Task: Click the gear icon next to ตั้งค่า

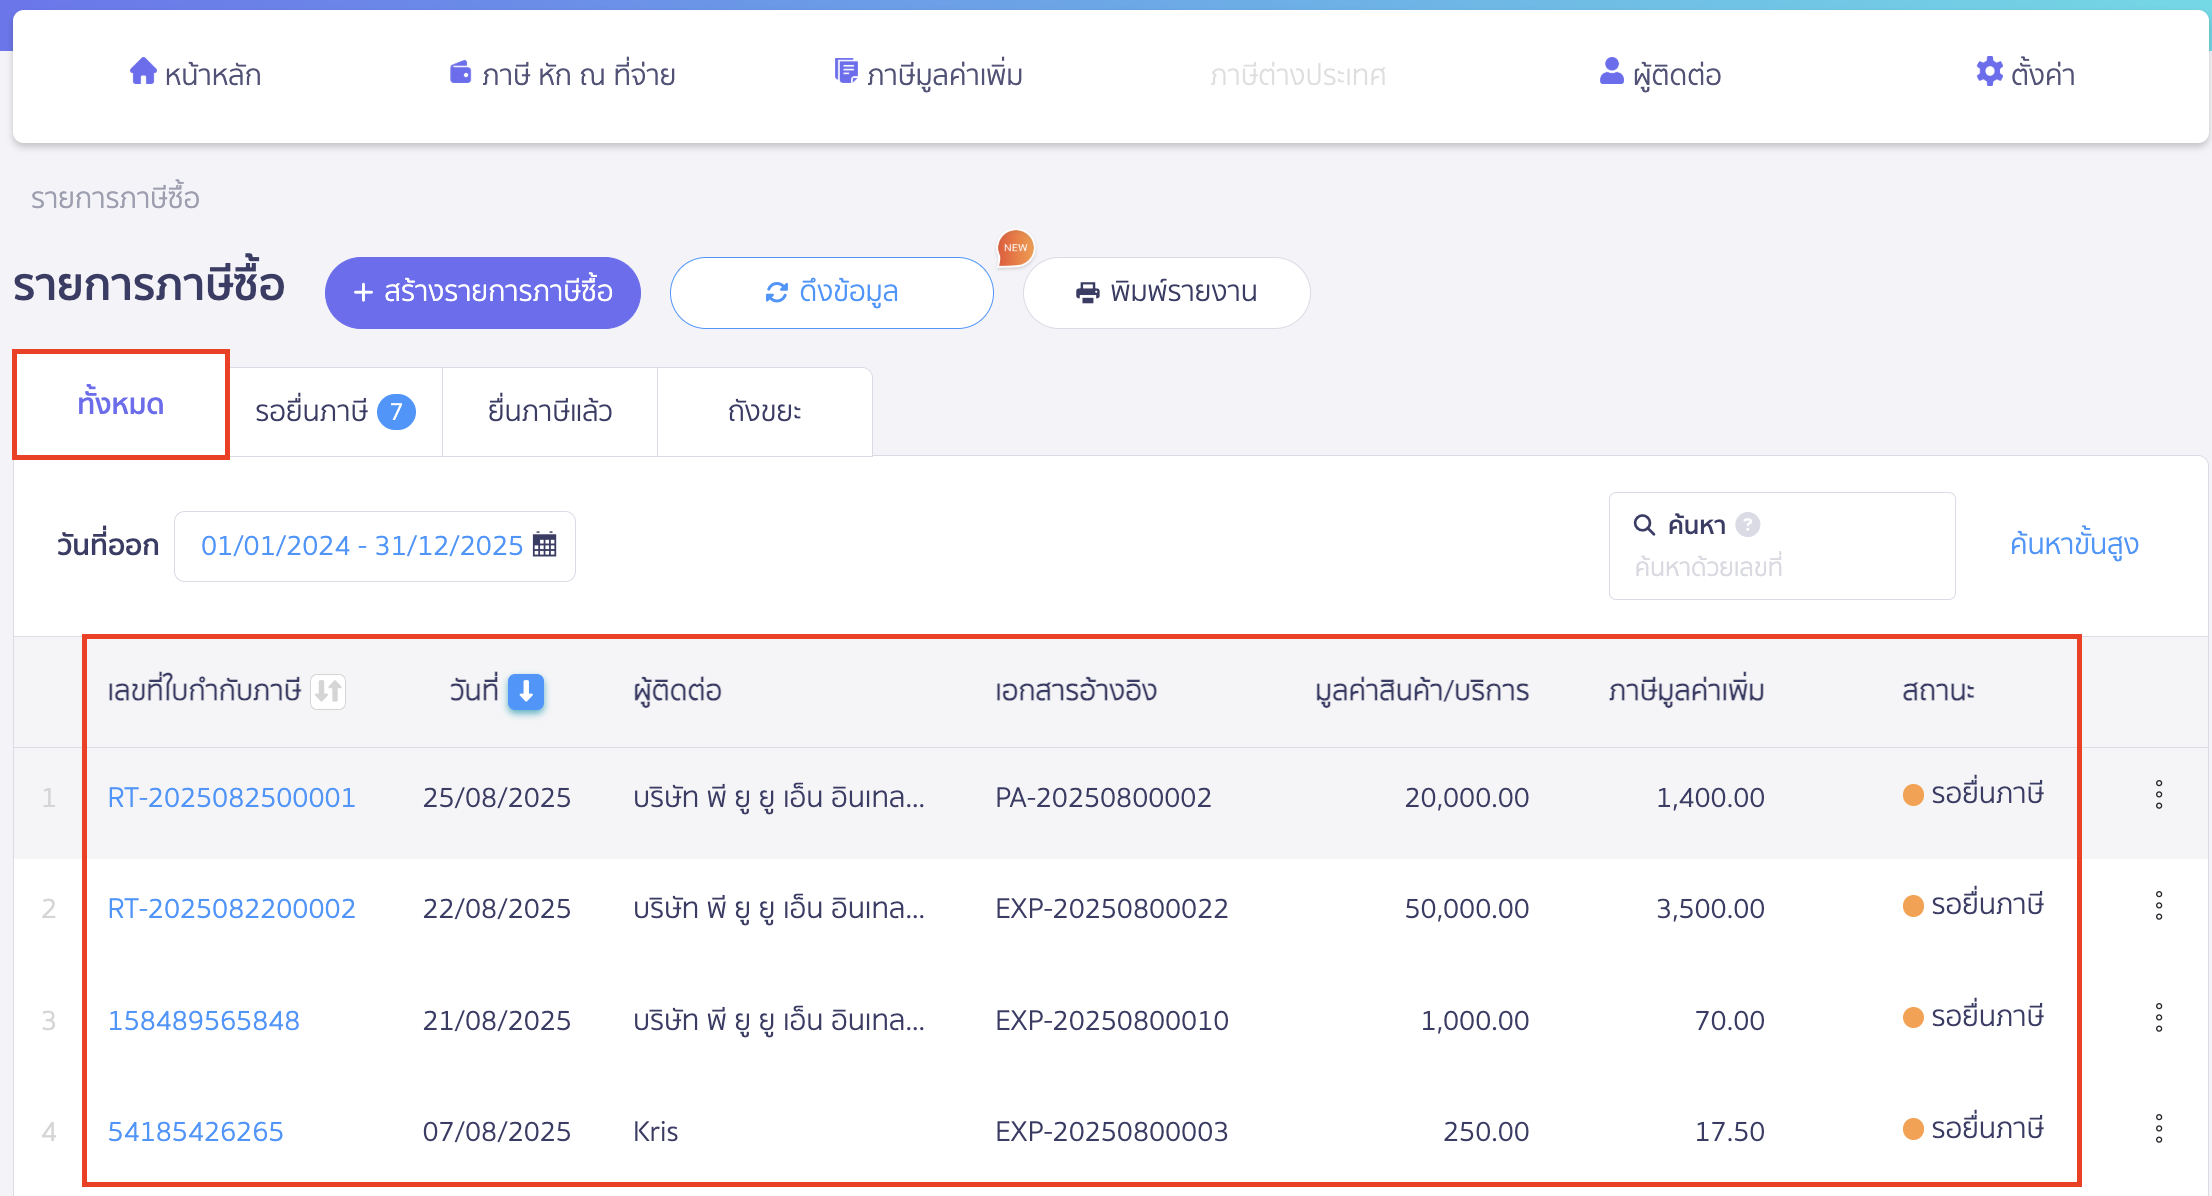Action: [1990, 71]
